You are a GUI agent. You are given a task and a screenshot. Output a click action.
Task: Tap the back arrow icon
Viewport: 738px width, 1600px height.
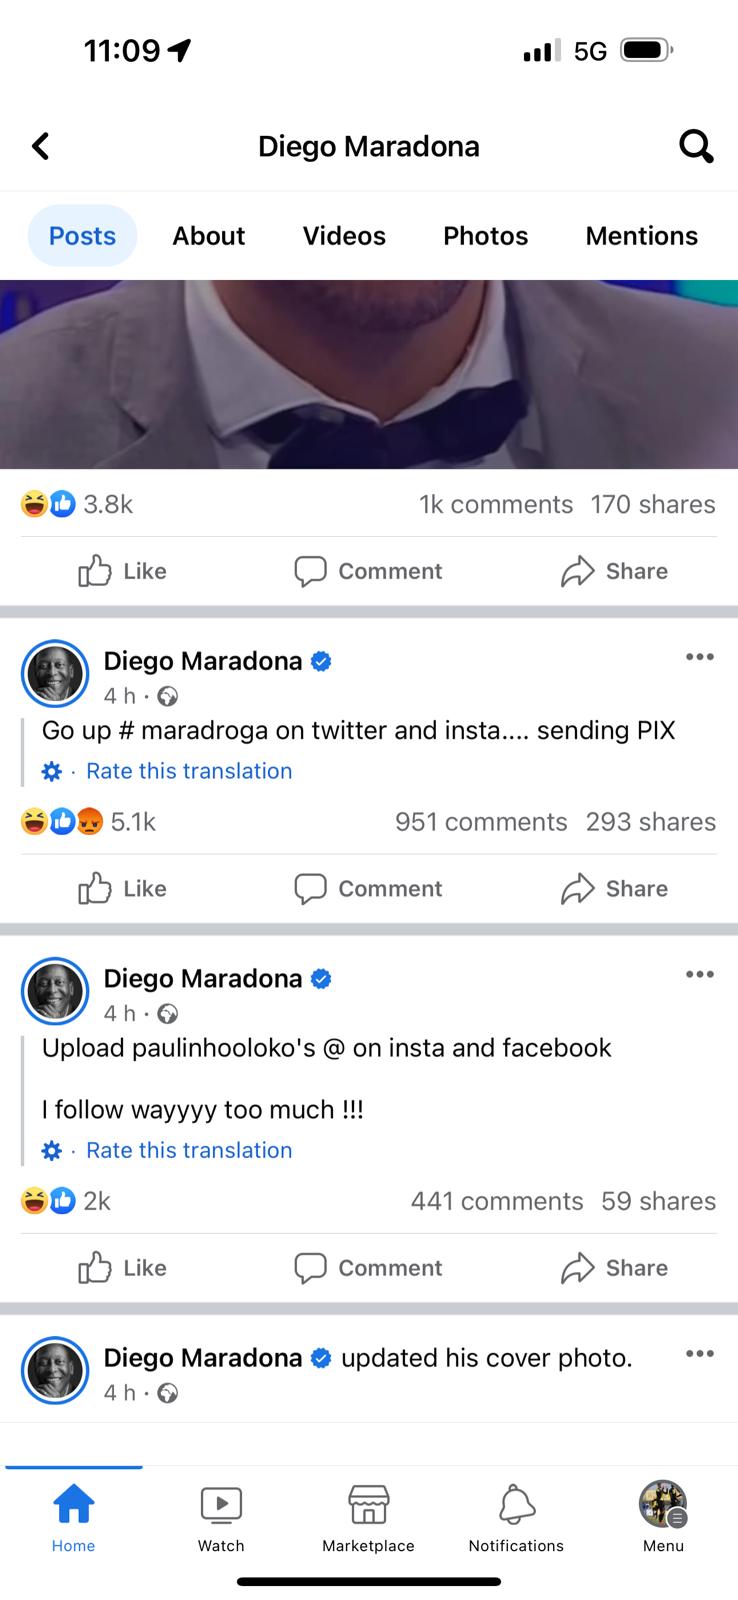click(41, 146)
